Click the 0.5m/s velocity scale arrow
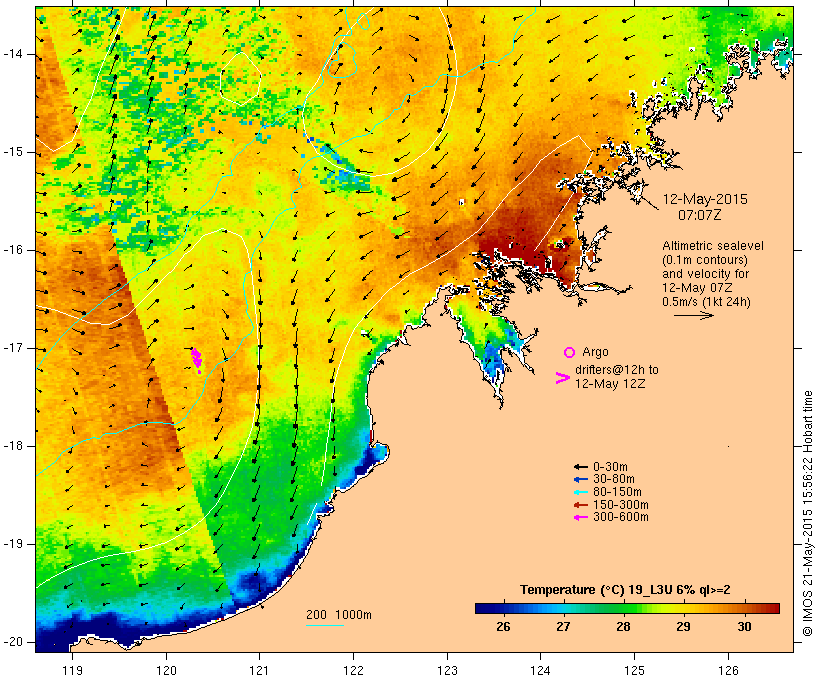The height and width of the screenshot is (680, 820). [x=693, y=315]
